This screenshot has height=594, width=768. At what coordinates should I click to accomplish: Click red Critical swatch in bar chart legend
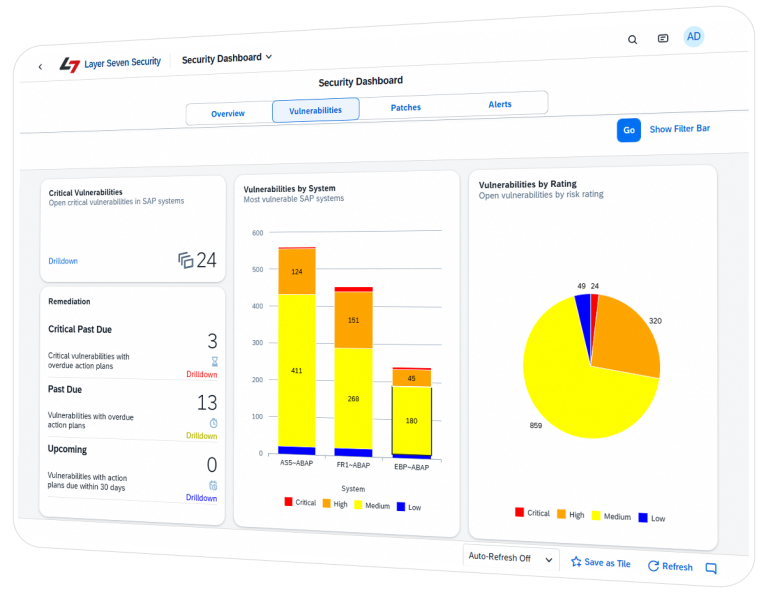[288, 501]
